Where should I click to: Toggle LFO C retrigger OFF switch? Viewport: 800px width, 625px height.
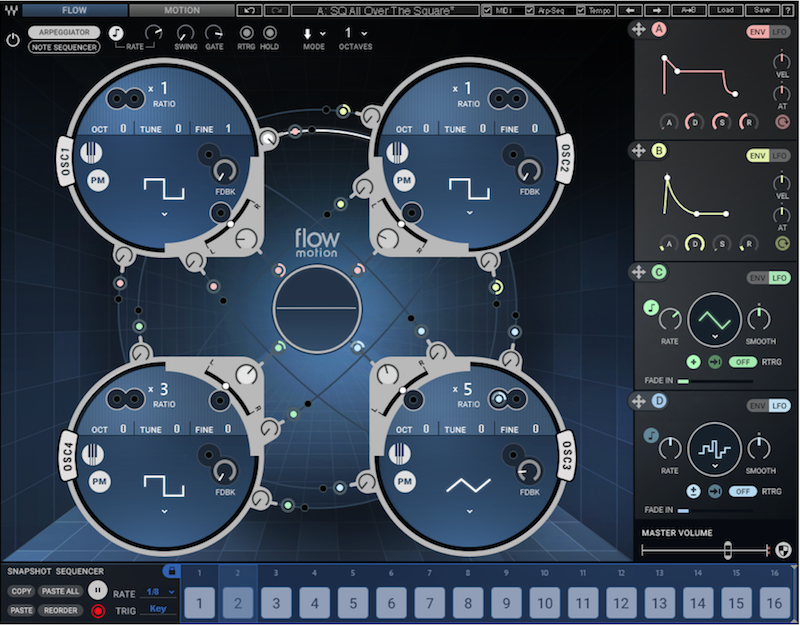(742, 362)
